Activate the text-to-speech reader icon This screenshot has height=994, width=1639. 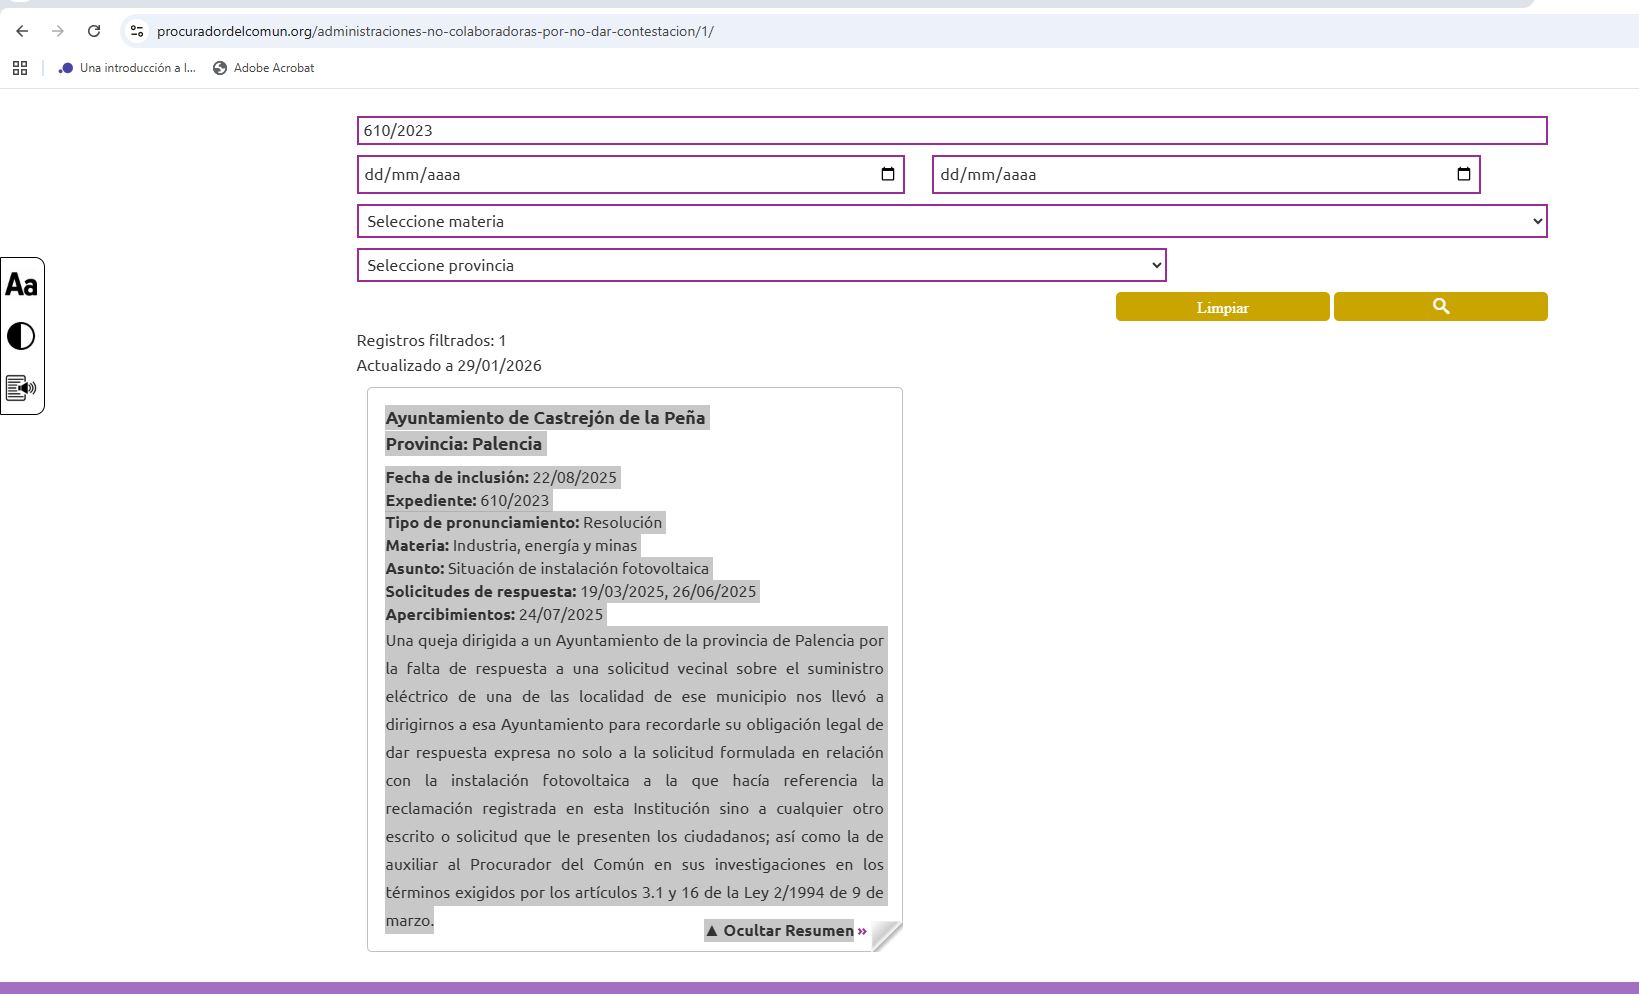point(21,387)
